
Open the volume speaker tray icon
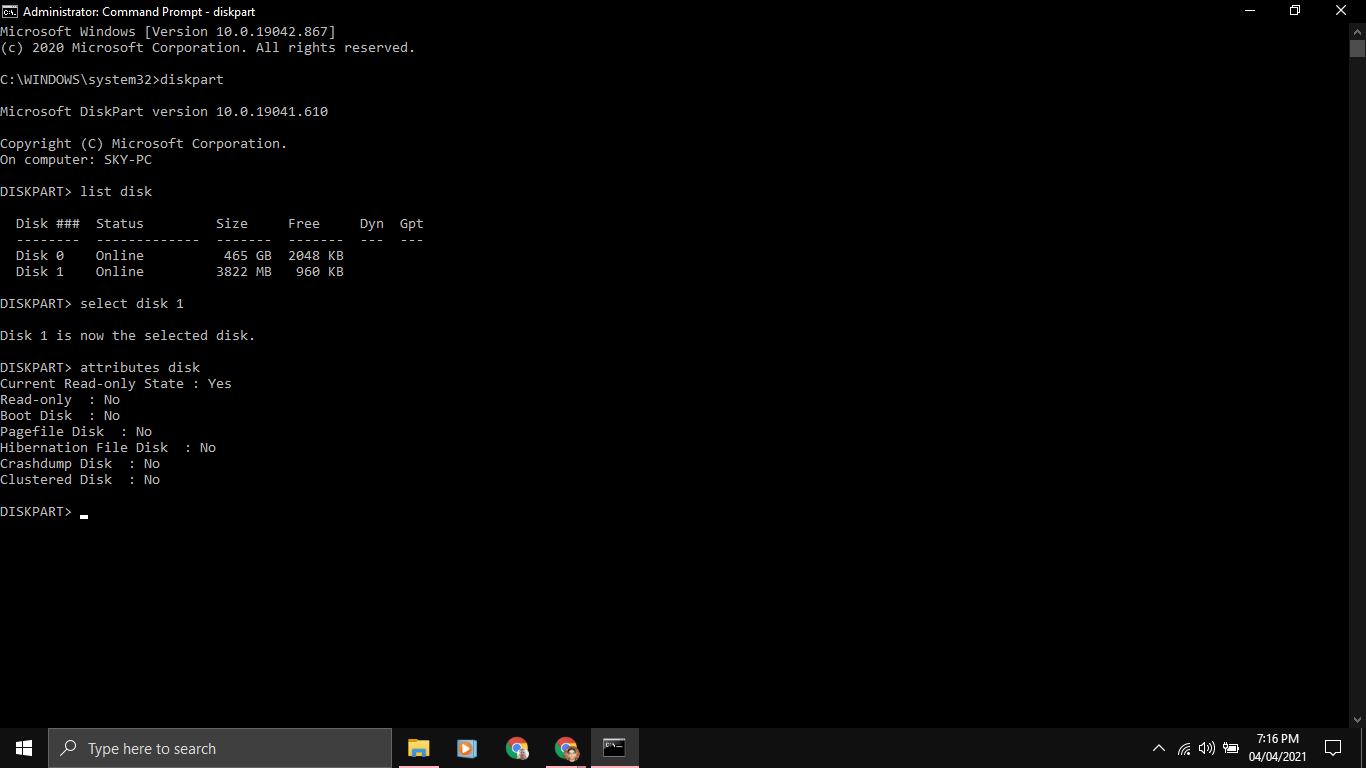click(x=1207, y=748)
